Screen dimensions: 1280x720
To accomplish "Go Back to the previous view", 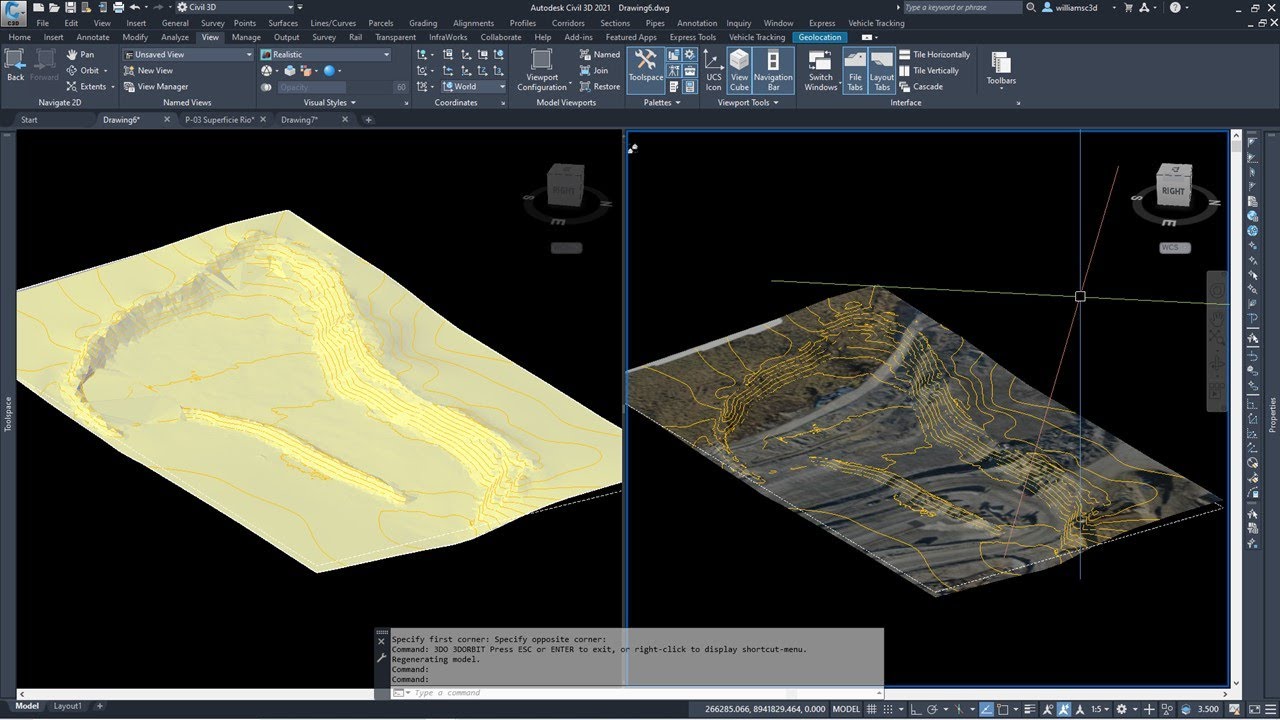I will [15, 64].
